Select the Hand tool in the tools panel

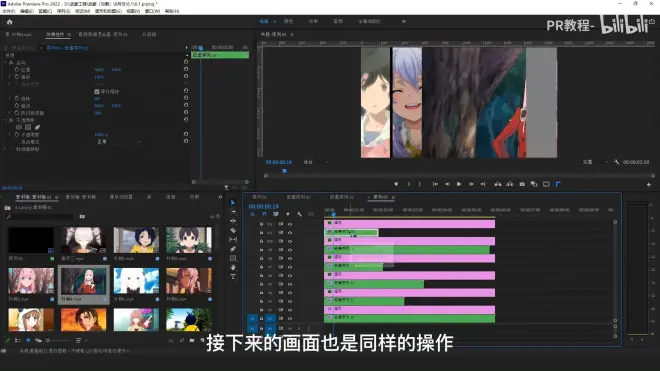(x=233, y=267)
